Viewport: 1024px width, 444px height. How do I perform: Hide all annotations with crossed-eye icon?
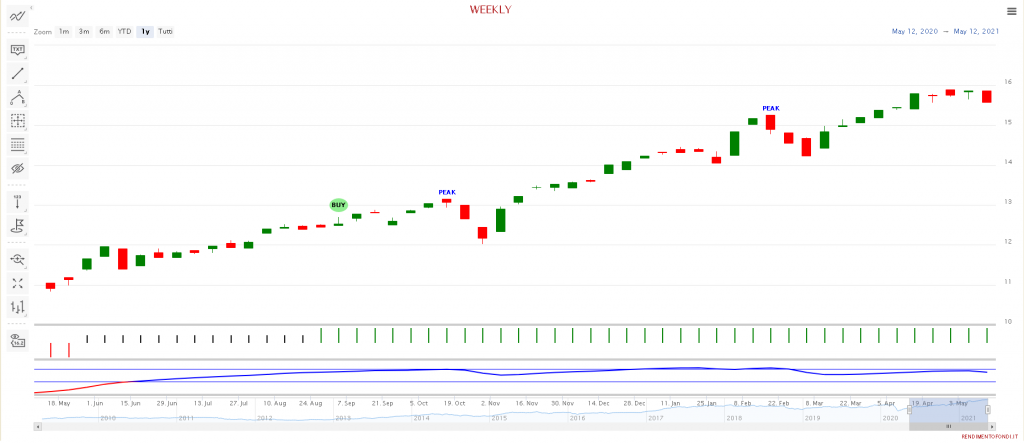17,169
